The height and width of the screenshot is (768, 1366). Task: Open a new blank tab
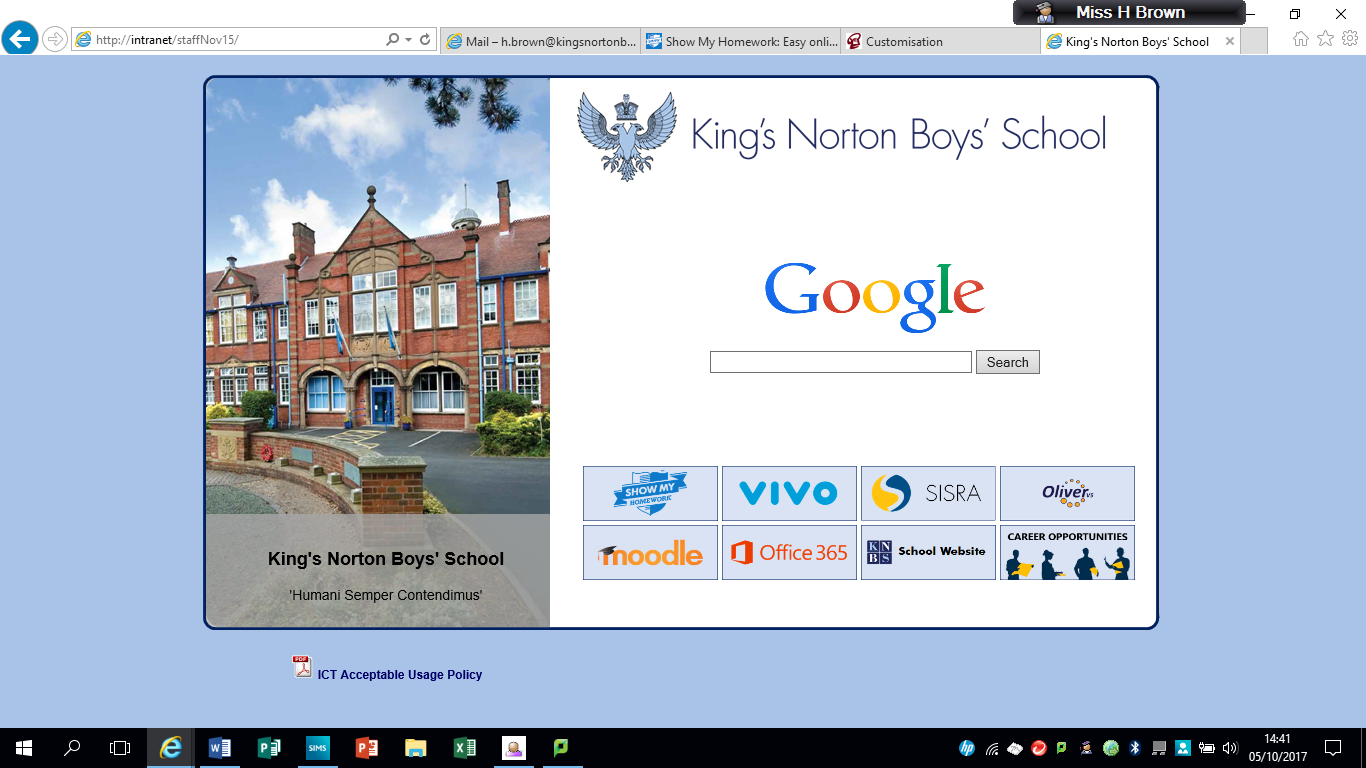click(x=1254, y=41)
